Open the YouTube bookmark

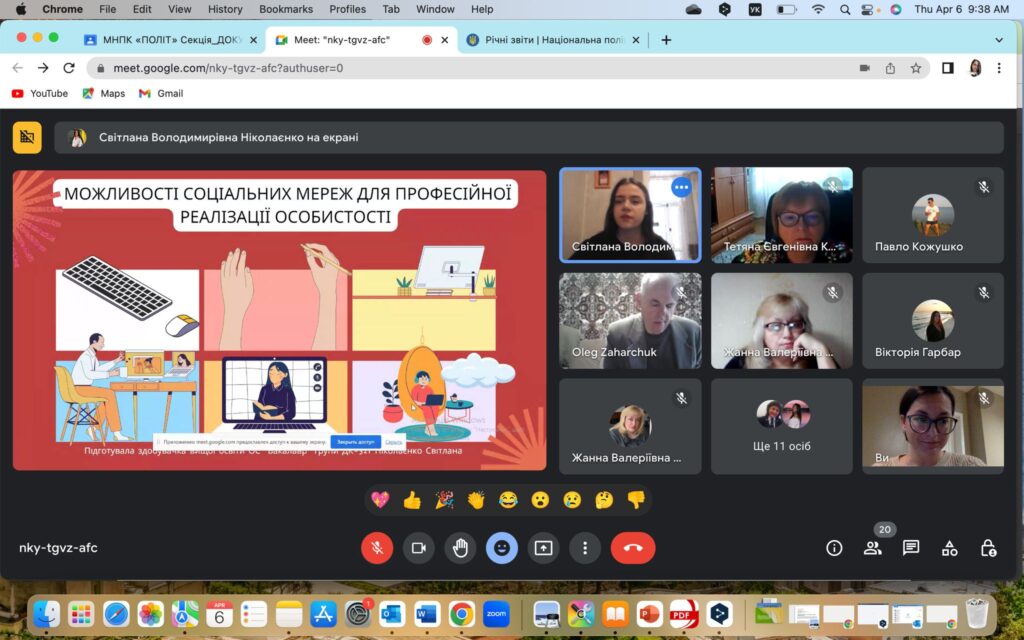pyautogui.click(x=40, y=93)
